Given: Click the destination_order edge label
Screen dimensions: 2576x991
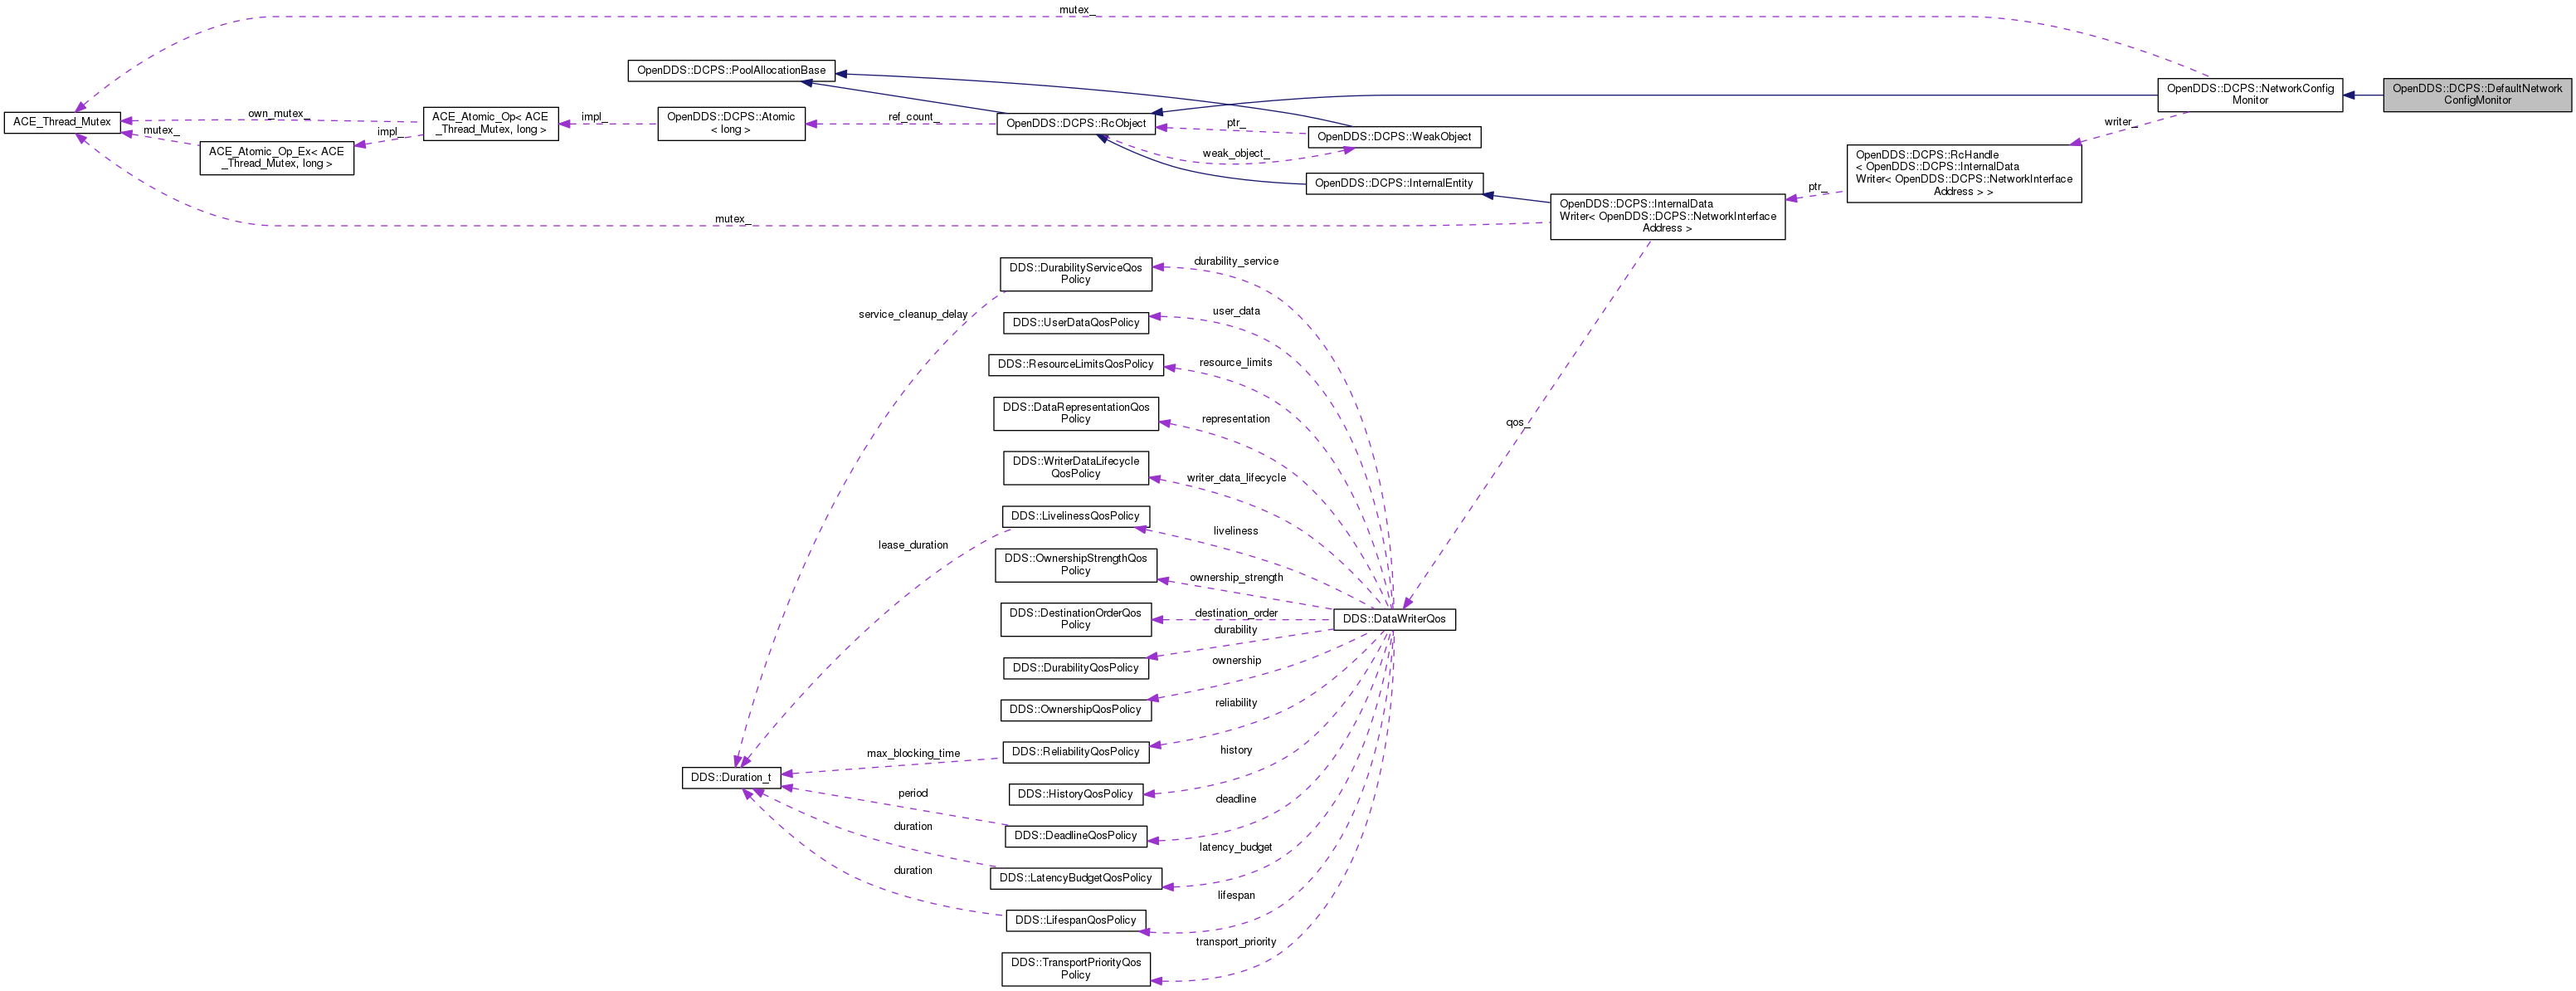Looking at the screenshot, I should click(x=1236, y=613).
